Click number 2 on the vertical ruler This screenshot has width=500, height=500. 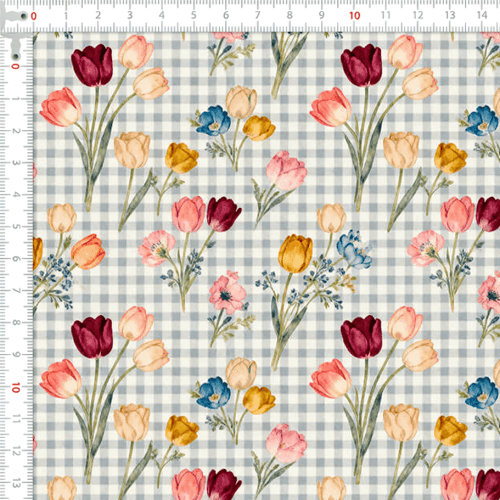pyautogui.click(x=16, y=130)
